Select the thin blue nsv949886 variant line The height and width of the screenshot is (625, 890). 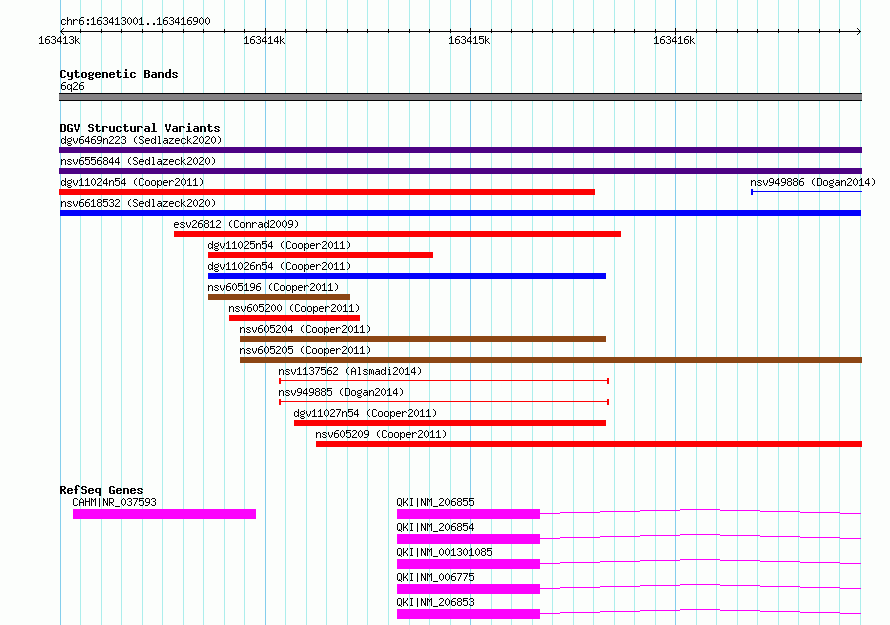click(807, 192)
